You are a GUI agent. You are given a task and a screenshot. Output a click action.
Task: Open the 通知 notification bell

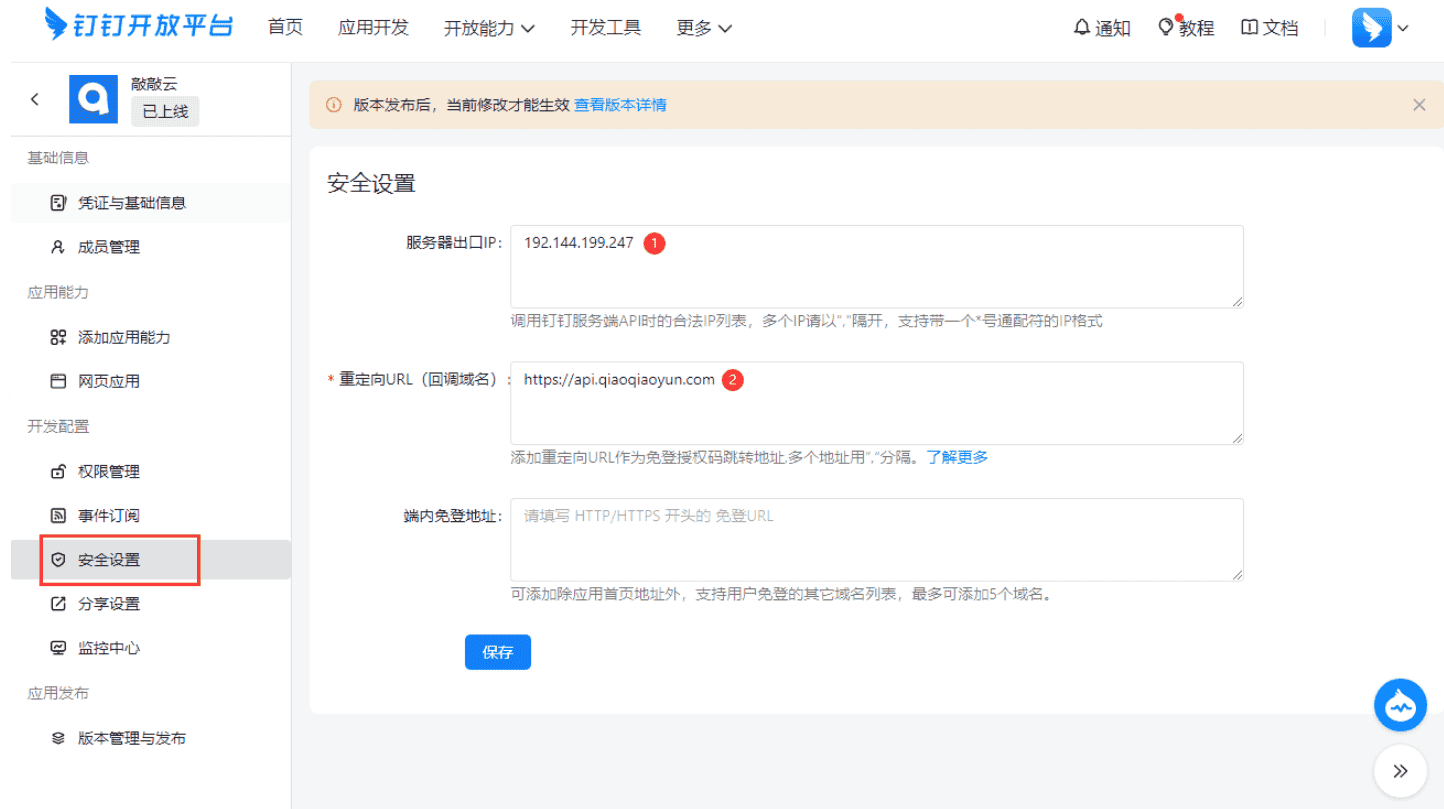[x=1101, y=28]
